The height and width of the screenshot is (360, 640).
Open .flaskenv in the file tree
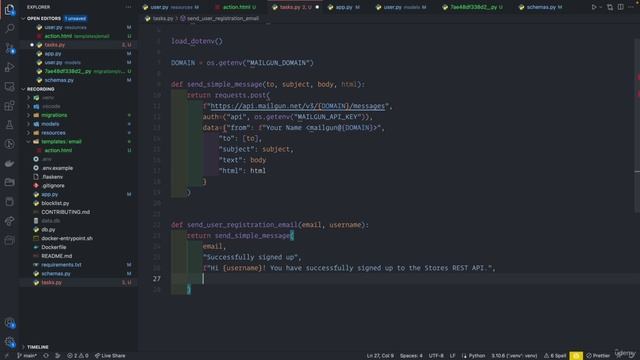[x=52, y=177]
